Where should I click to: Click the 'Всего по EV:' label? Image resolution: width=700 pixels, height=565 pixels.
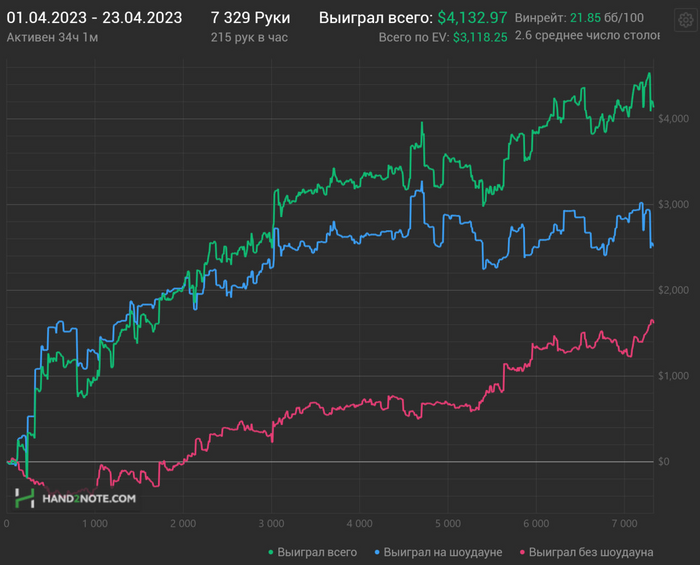[414, 37]
